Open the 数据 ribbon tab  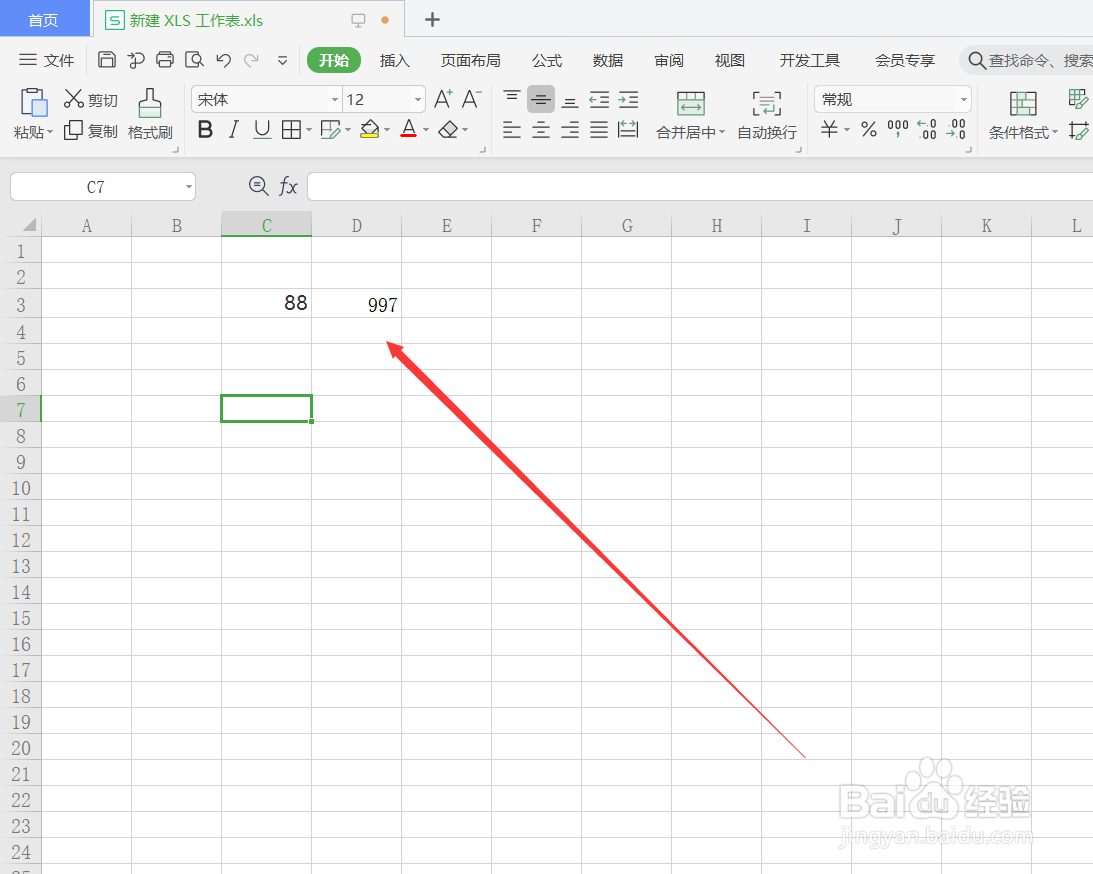coord(607,60)
